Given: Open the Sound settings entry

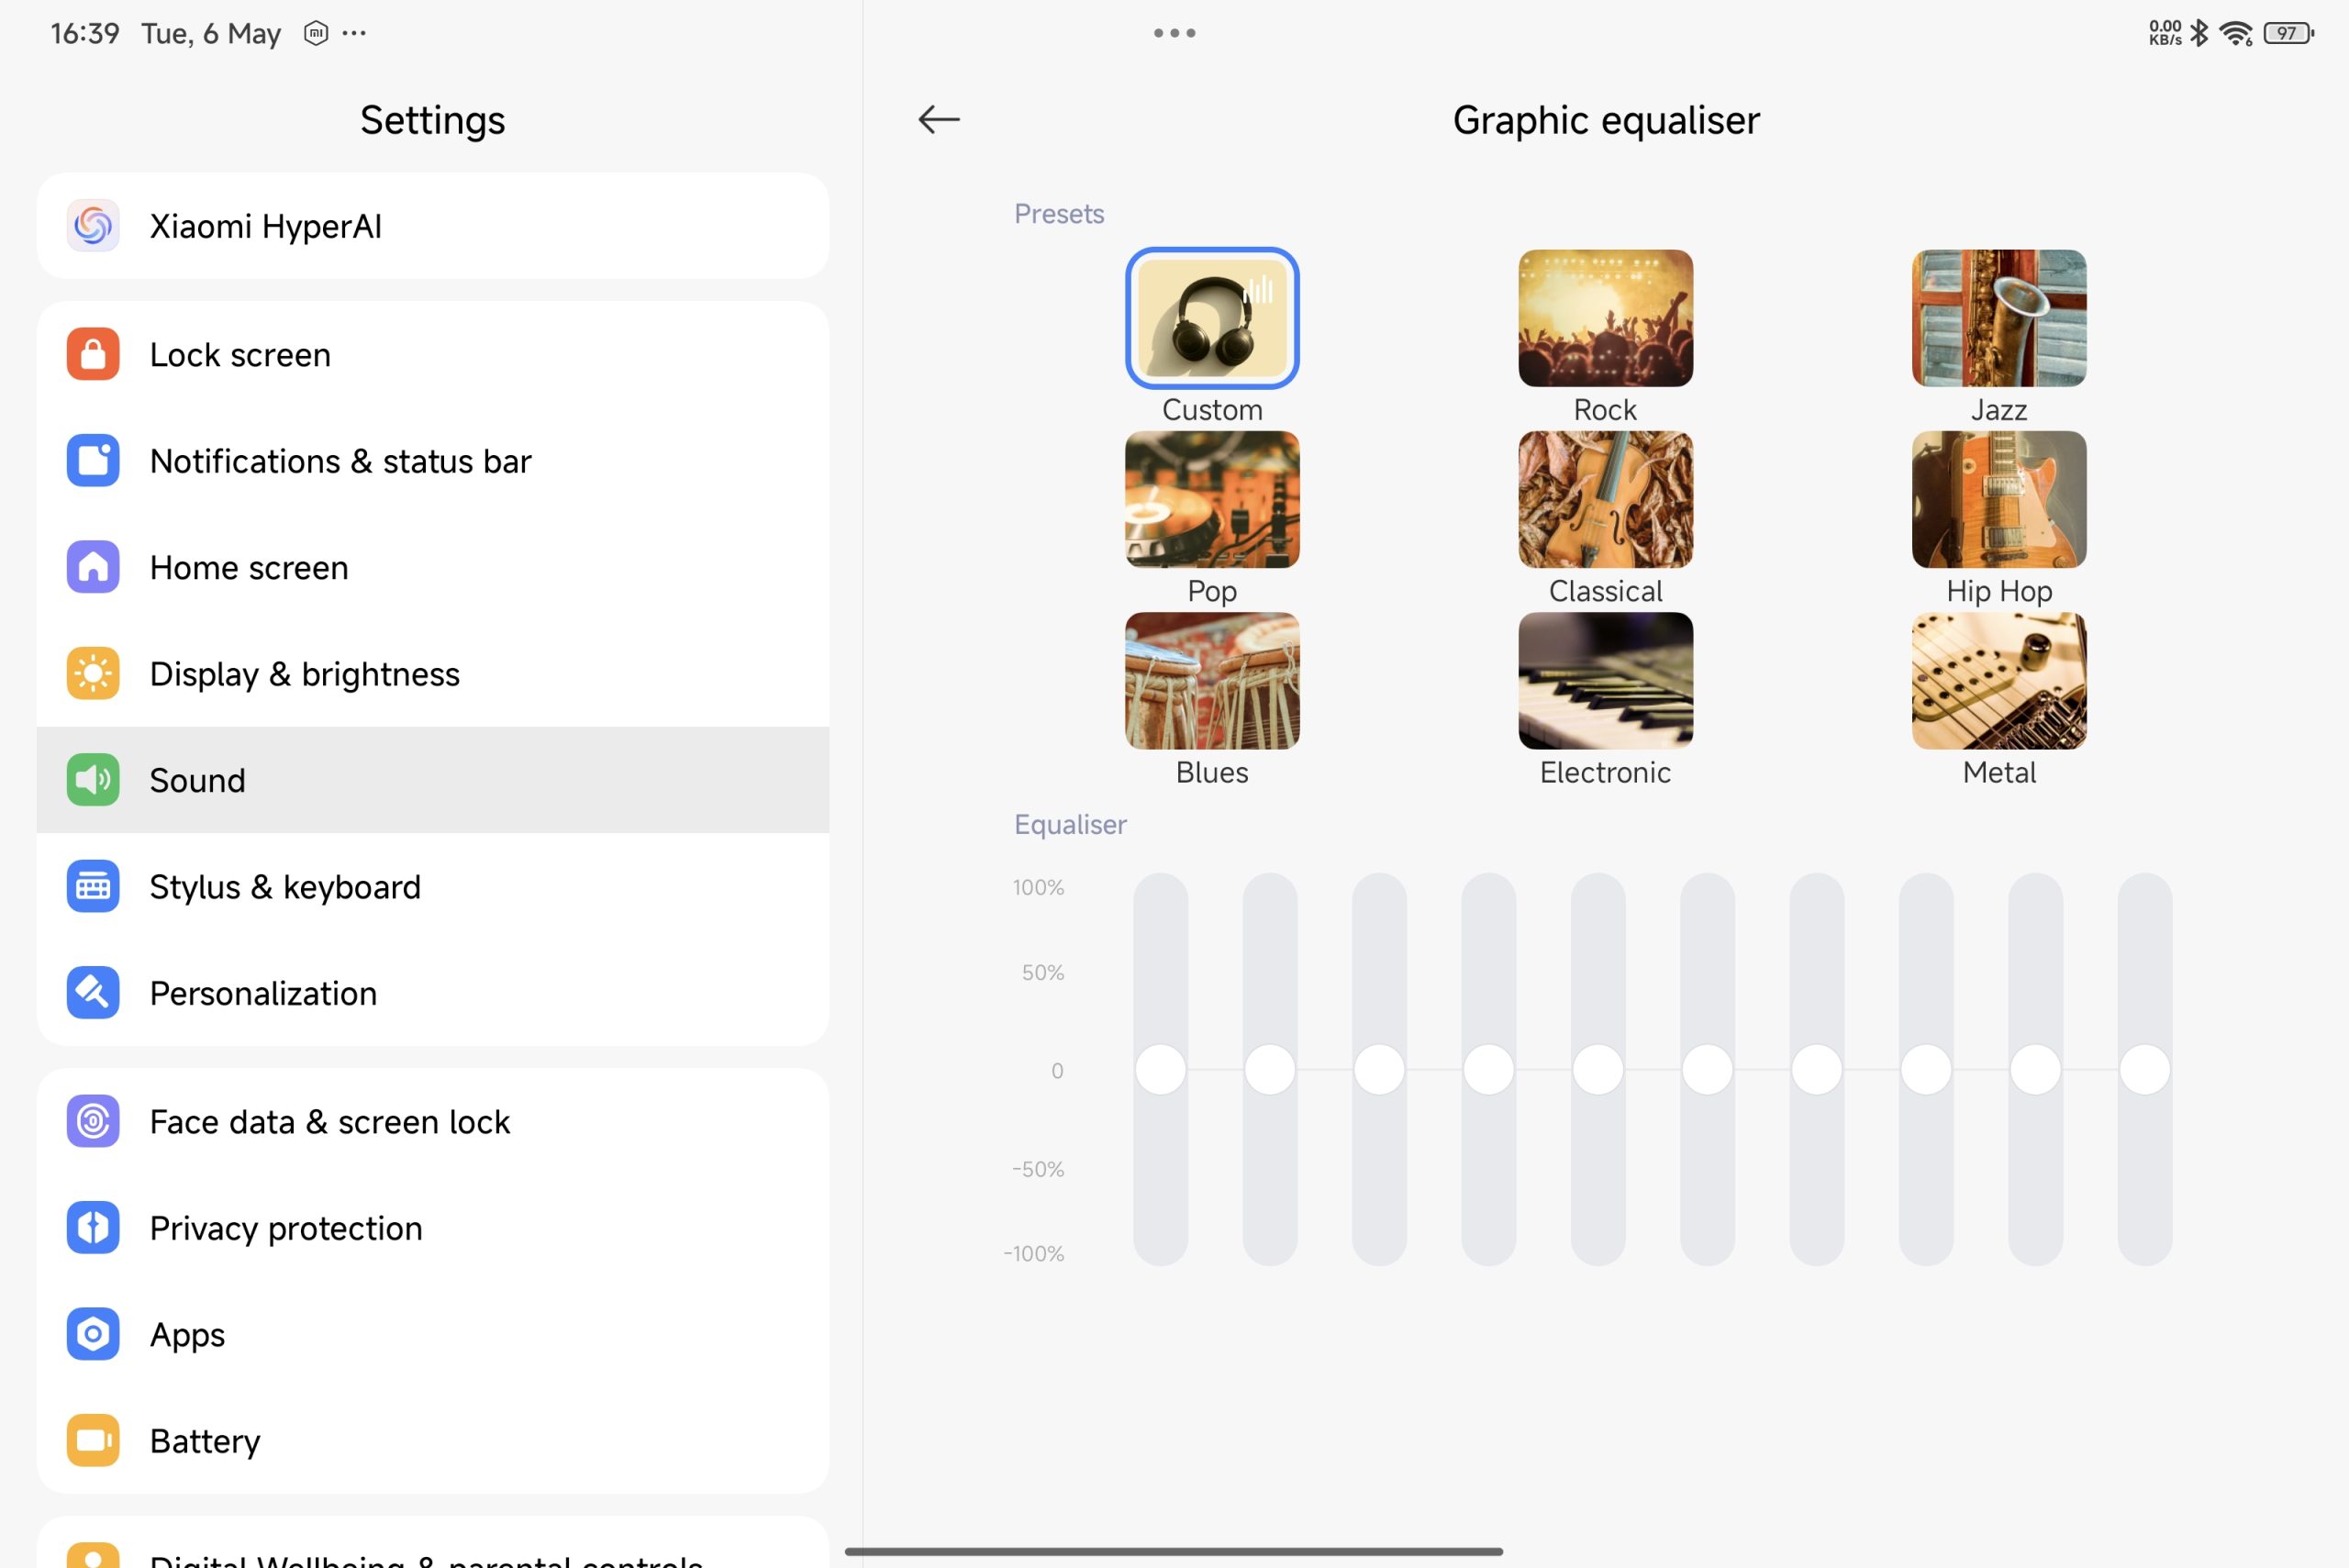Looking at the screenshot, I should point(198,780).
